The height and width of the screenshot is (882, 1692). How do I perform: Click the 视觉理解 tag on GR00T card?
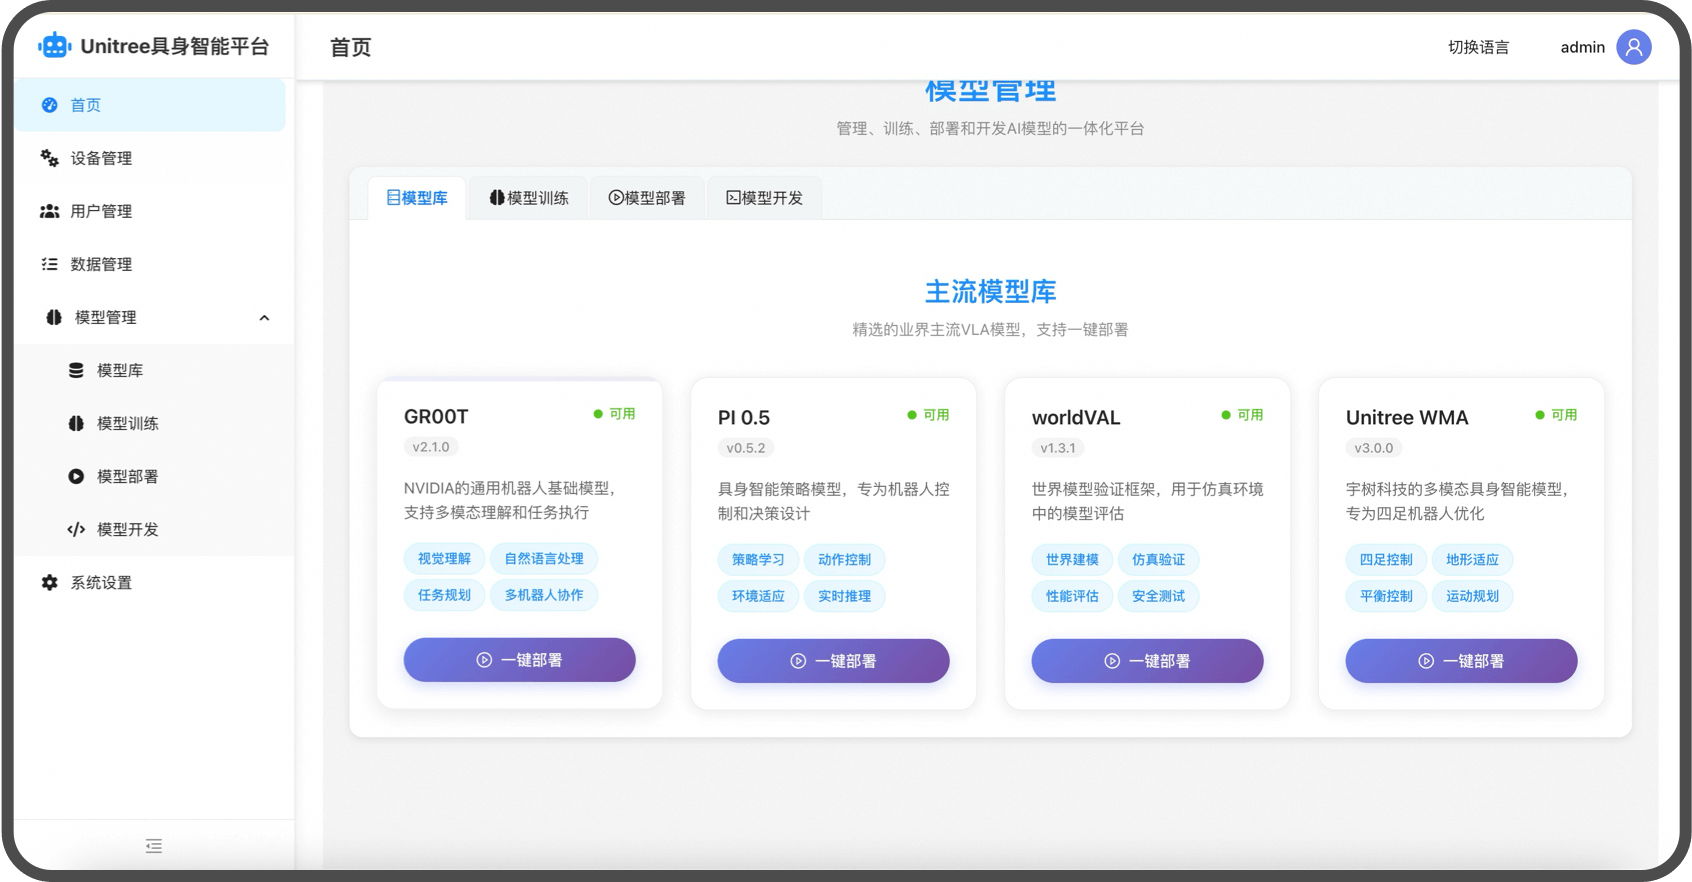(x=444, y=559)
